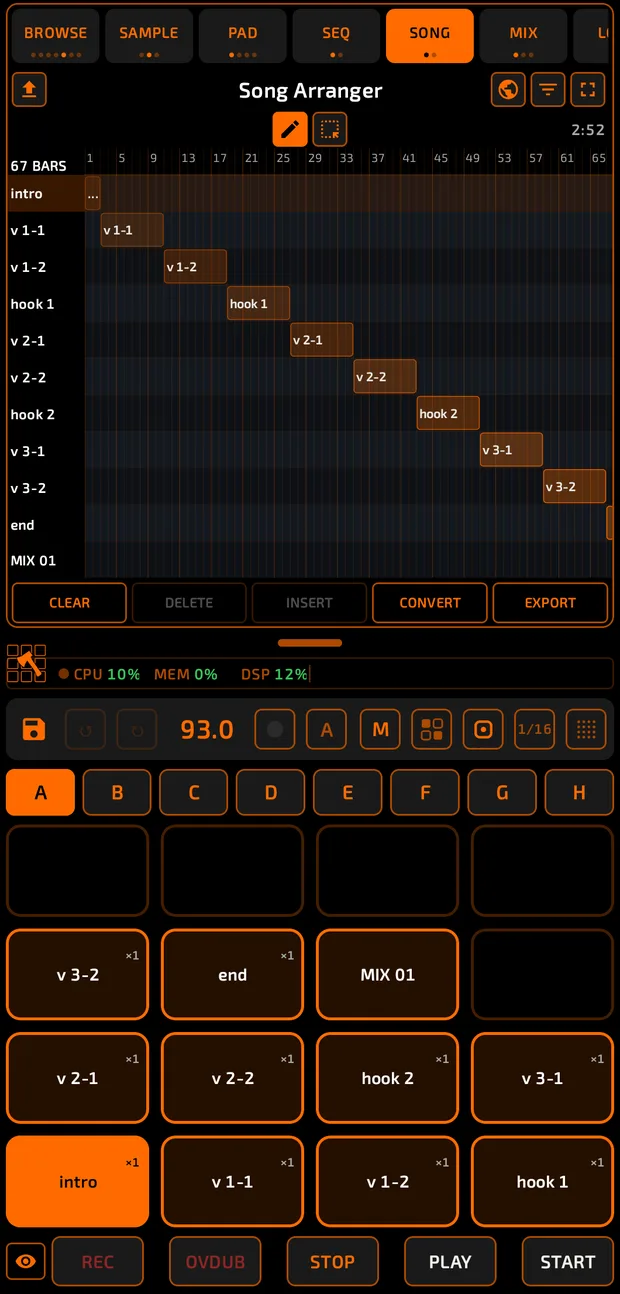Viewport: 620px width, 1294px height.
Task: Tap the 93.0 tempo value
Action: point(207,730)
